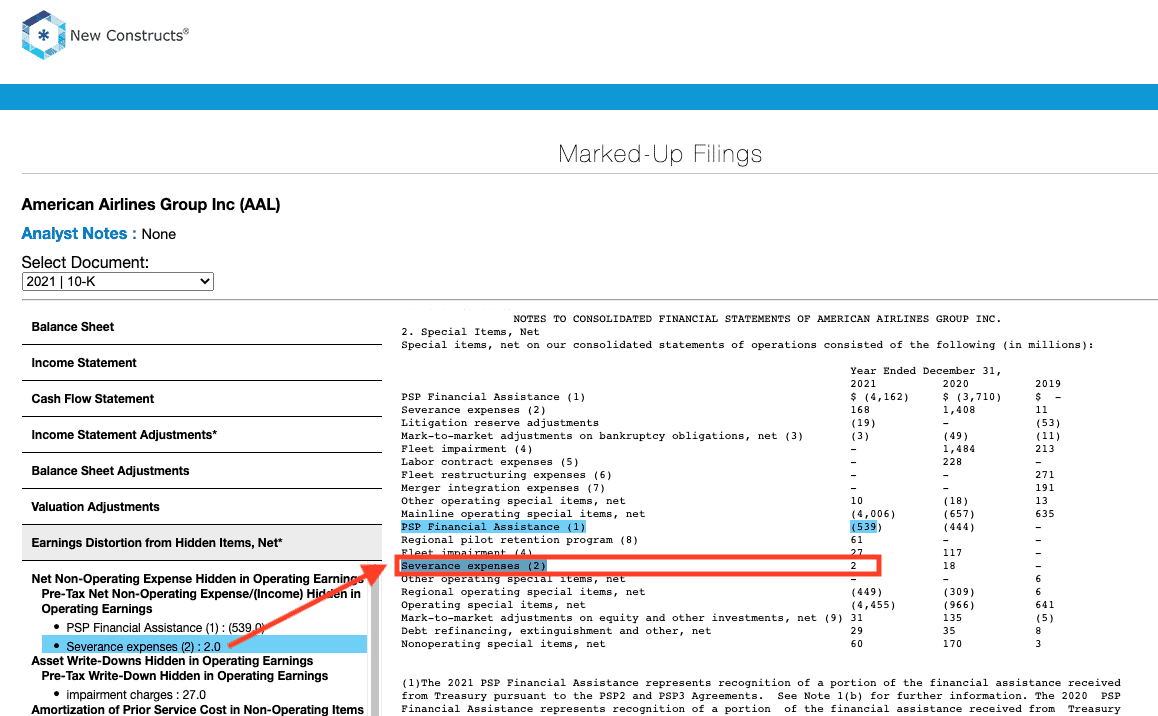Click the Mark-to-market adjustments on bankruptcy obligations row
This screenshot has height=716, width=1158.
pos(602,436)
